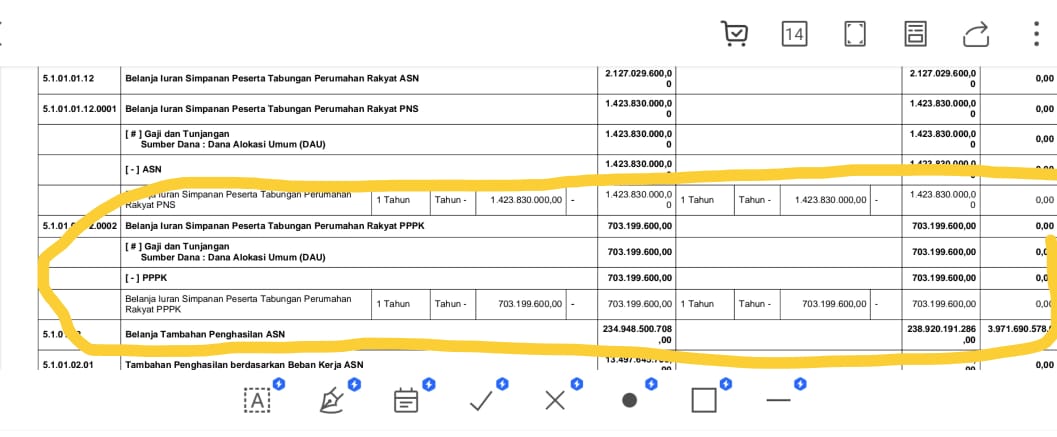This screenshot has height=437, width=1057.
Task: Select the date stamp tool
Action: pyautogui.click(x=406, y=401)
